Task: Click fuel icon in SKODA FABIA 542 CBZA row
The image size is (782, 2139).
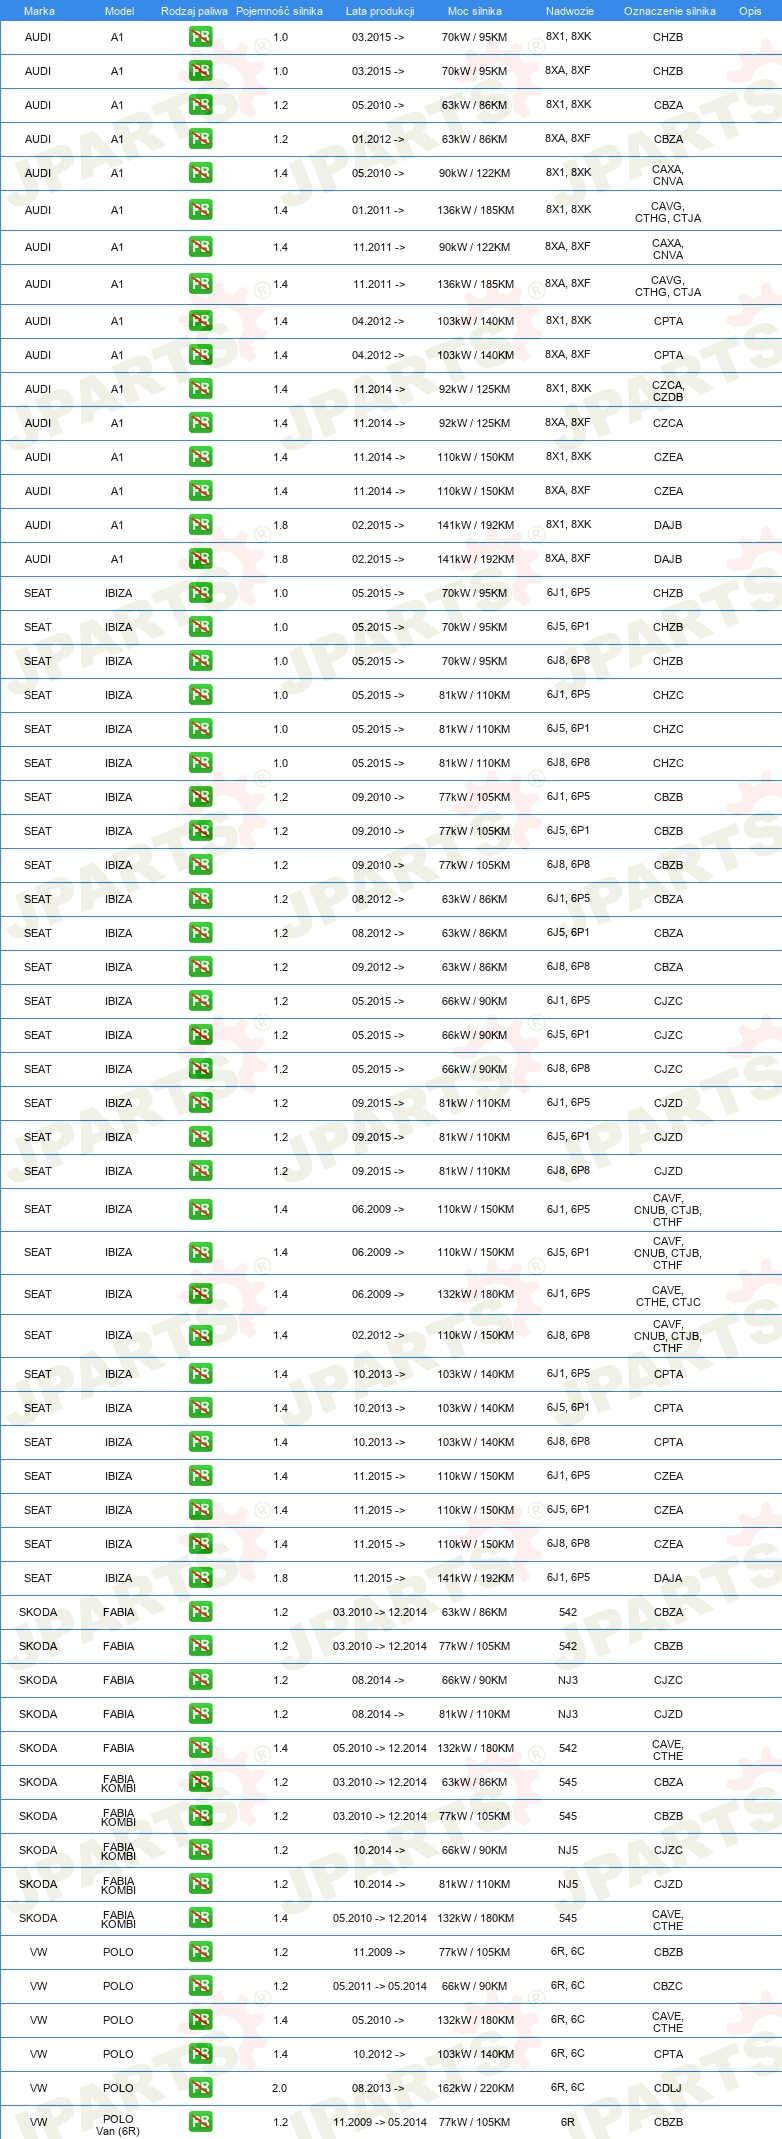Action: (200, 1612)
